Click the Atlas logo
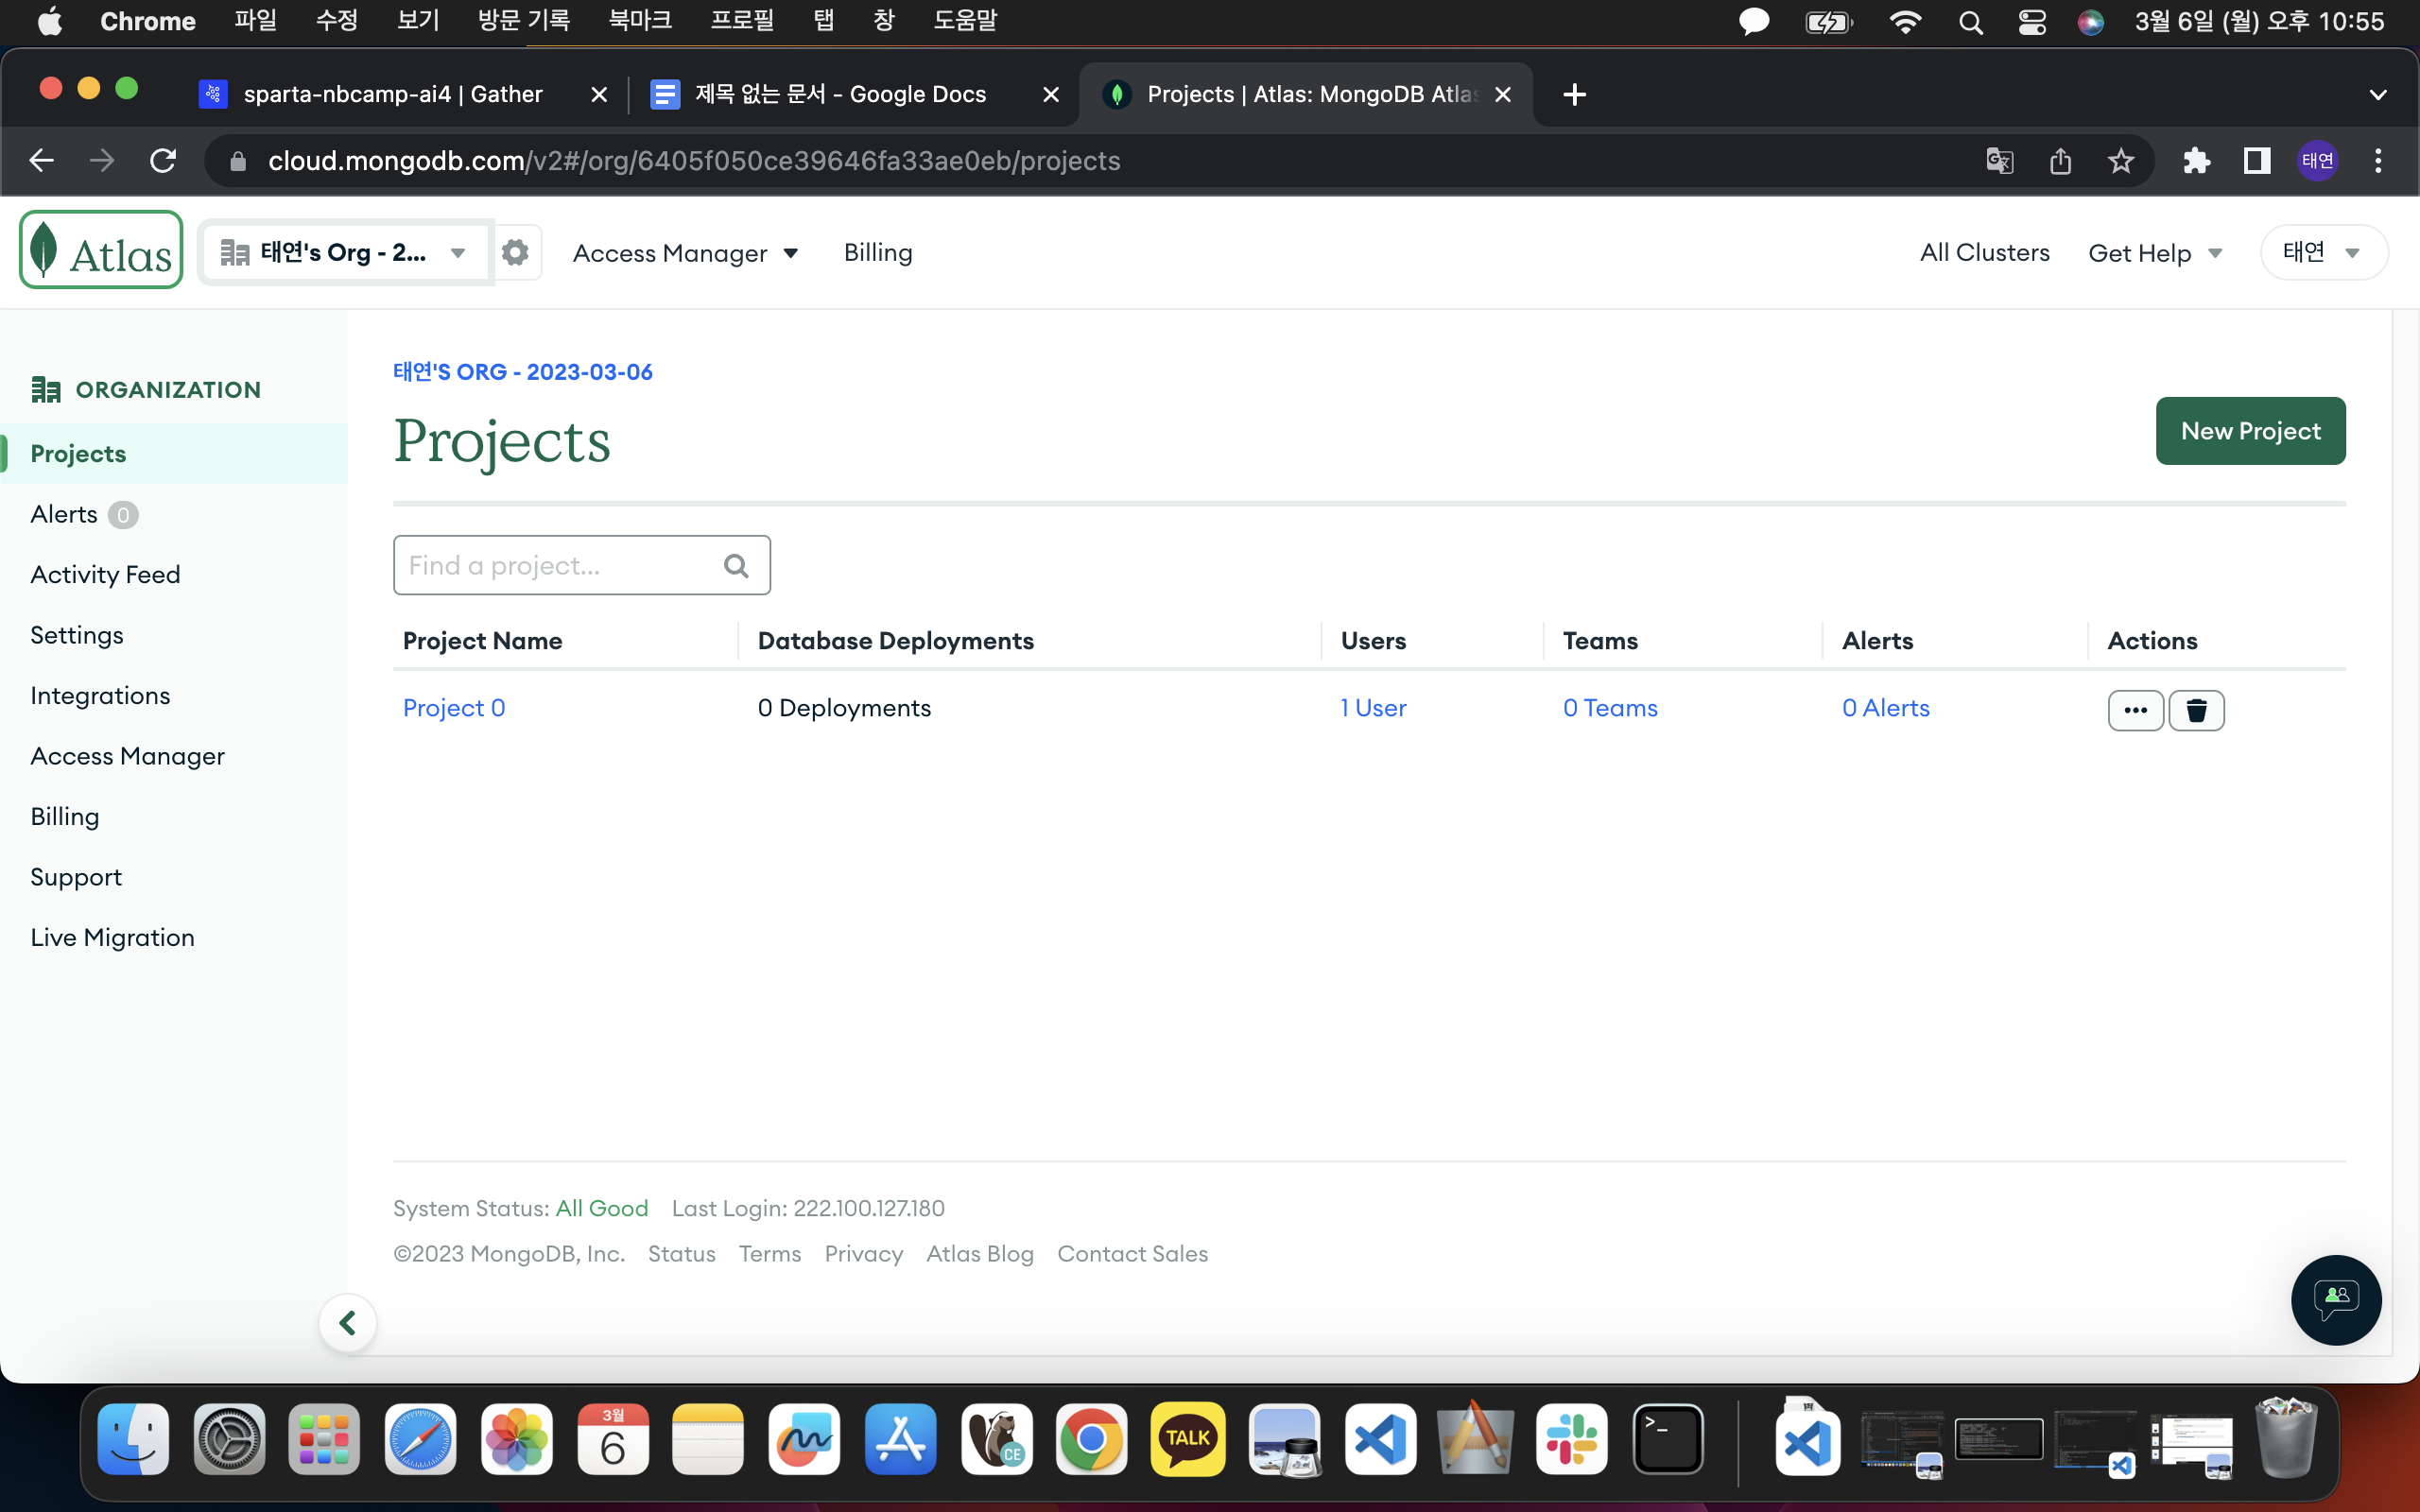This screenshot has height=1512, width=2420. pyautogui.click(x=101, y=250)
